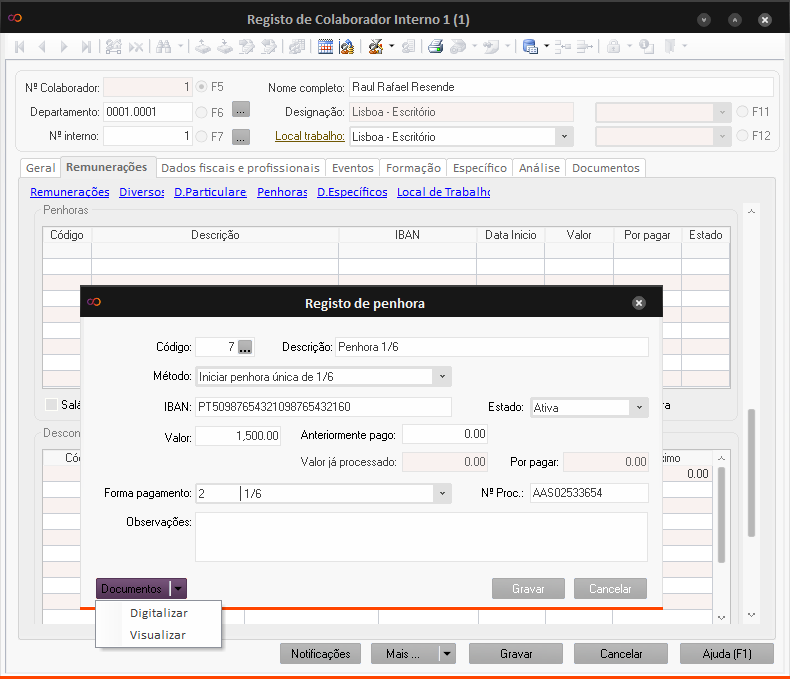Open the Código lookup button with the ellipsis
This screenshot has height=679, width=790.
(245, 347)
